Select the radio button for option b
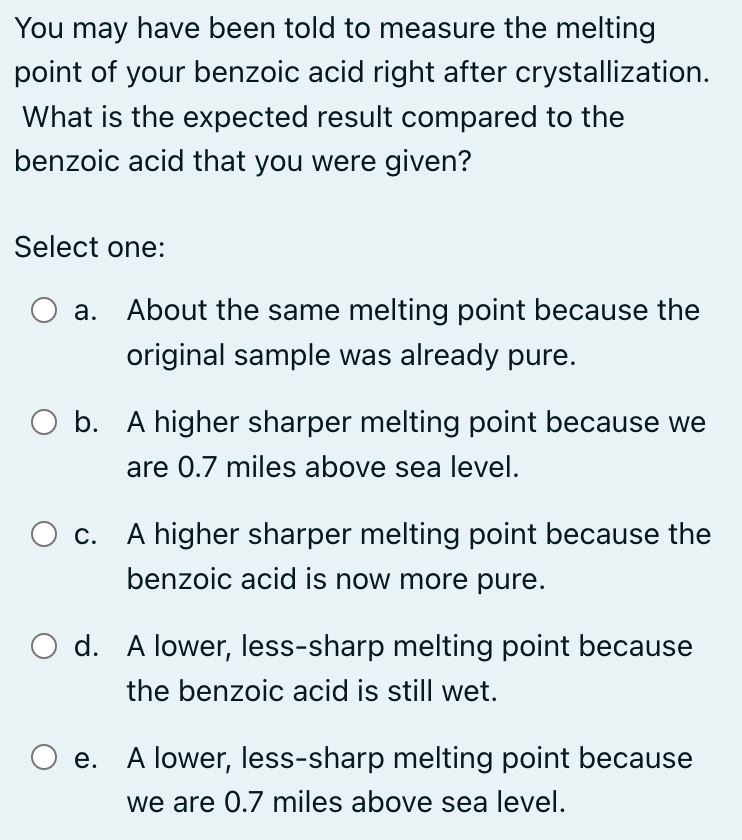742x840 pixels. [44, 423]
